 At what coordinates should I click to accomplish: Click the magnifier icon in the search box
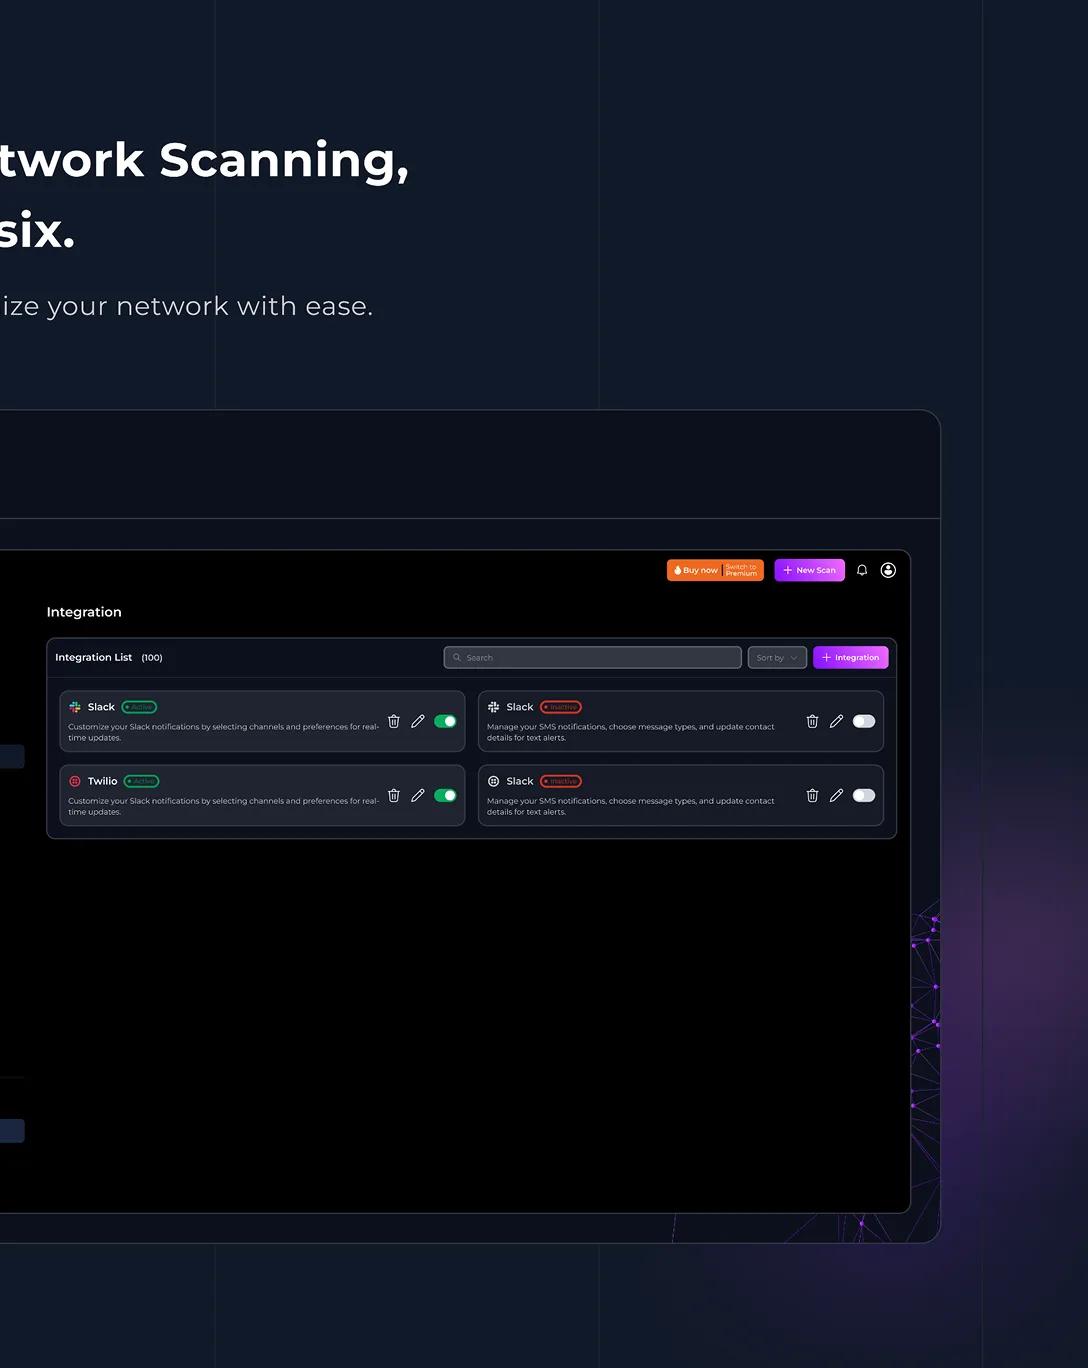(x=457, y=658)
